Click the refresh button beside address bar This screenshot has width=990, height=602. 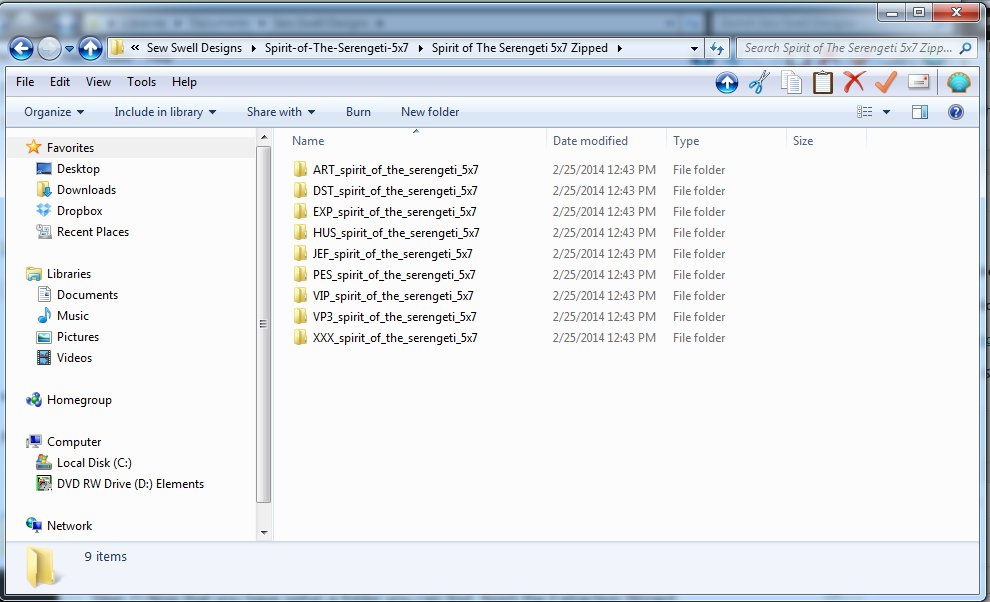click(x=717, y=48)
